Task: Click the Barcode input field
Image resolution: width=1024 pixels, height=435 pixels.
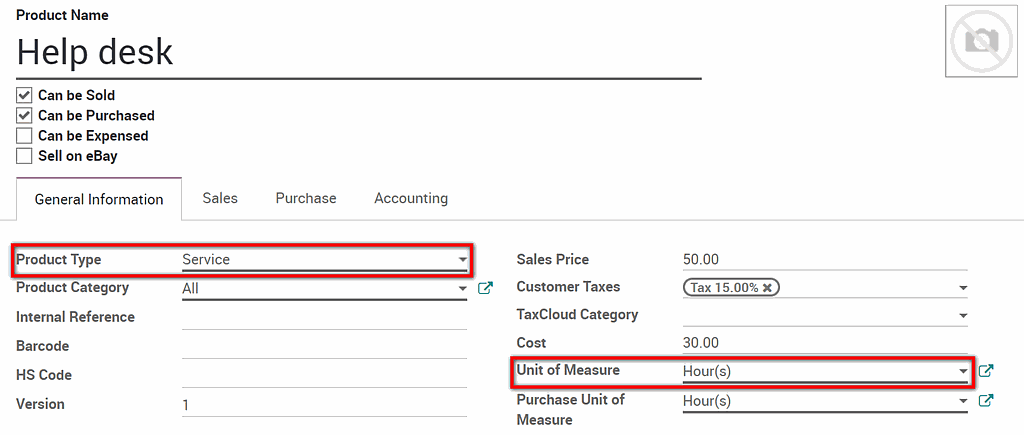Action: coord(324,346)
